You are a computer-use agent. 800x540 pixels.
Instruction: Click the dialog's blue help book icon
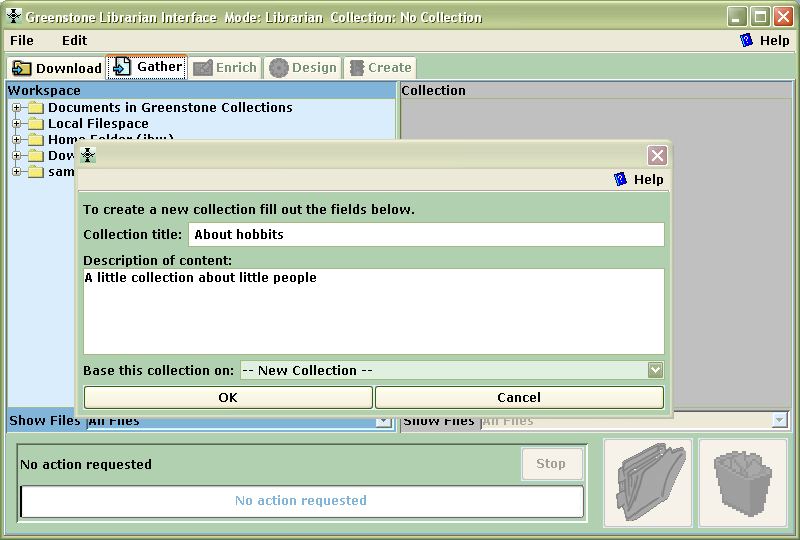click(620, 179)
